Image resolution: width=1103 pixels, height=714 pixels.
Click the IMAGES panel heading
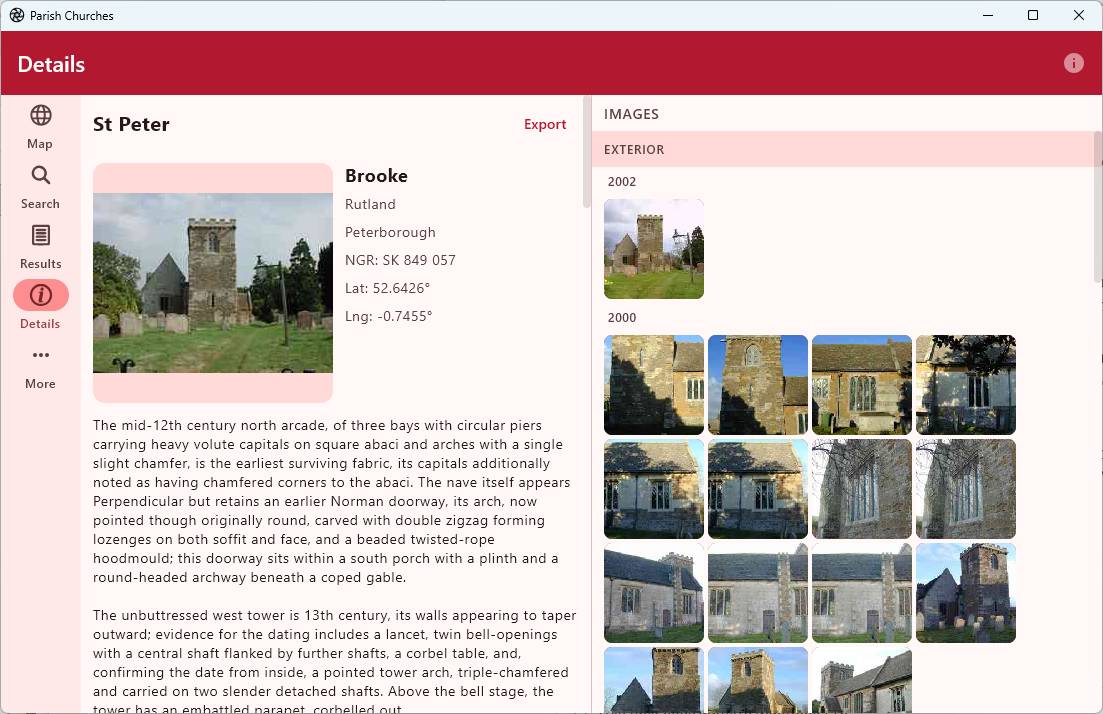coord(631,114)
